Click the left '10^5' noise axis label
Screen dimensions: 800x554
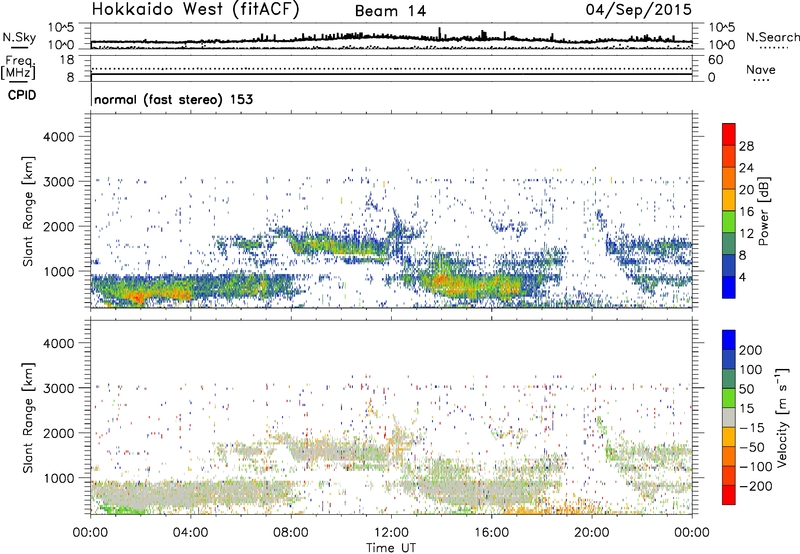click(x=61, y=28)
